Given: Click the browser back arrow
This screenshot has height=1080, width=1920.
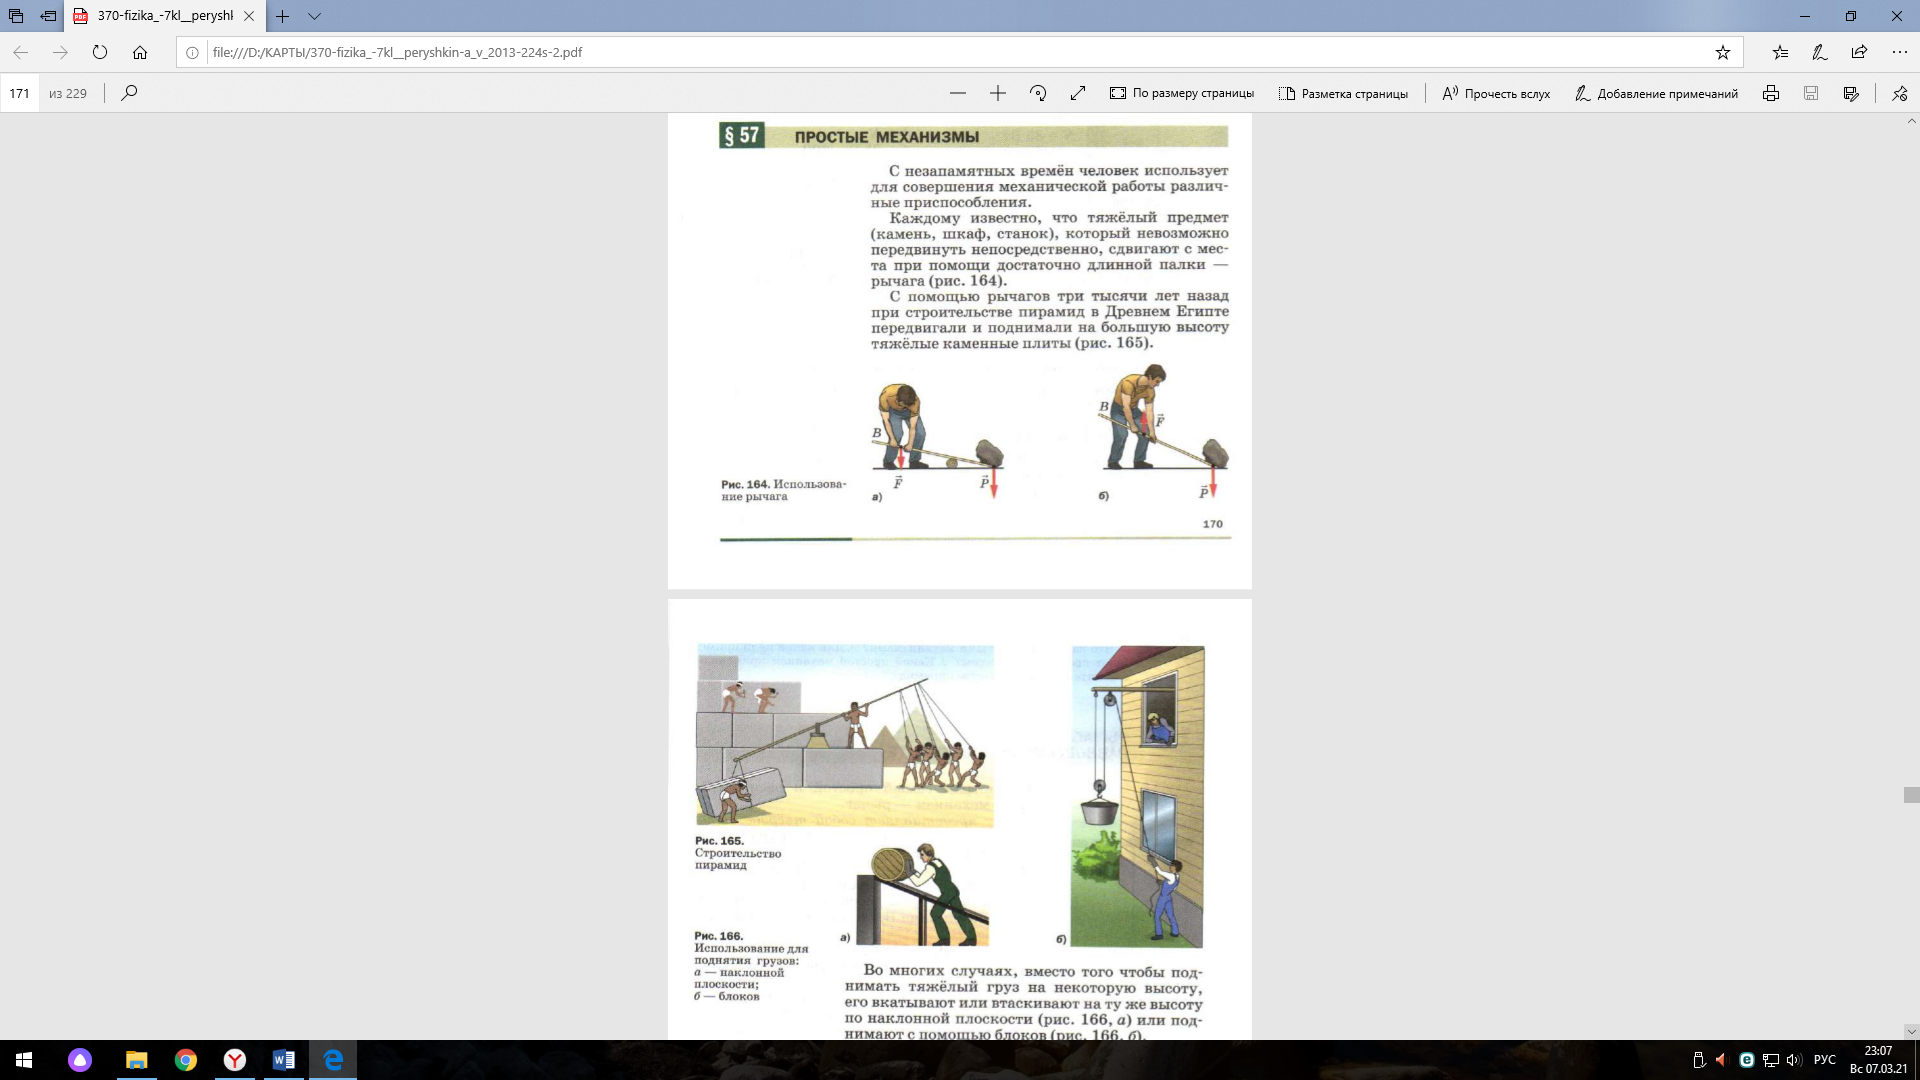Looking at the screenshot, I should [x=21, y=52].
